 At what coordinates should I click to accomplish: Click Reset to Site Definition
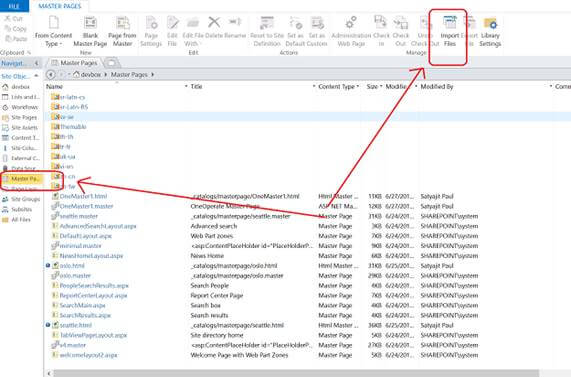click(267, 31)
